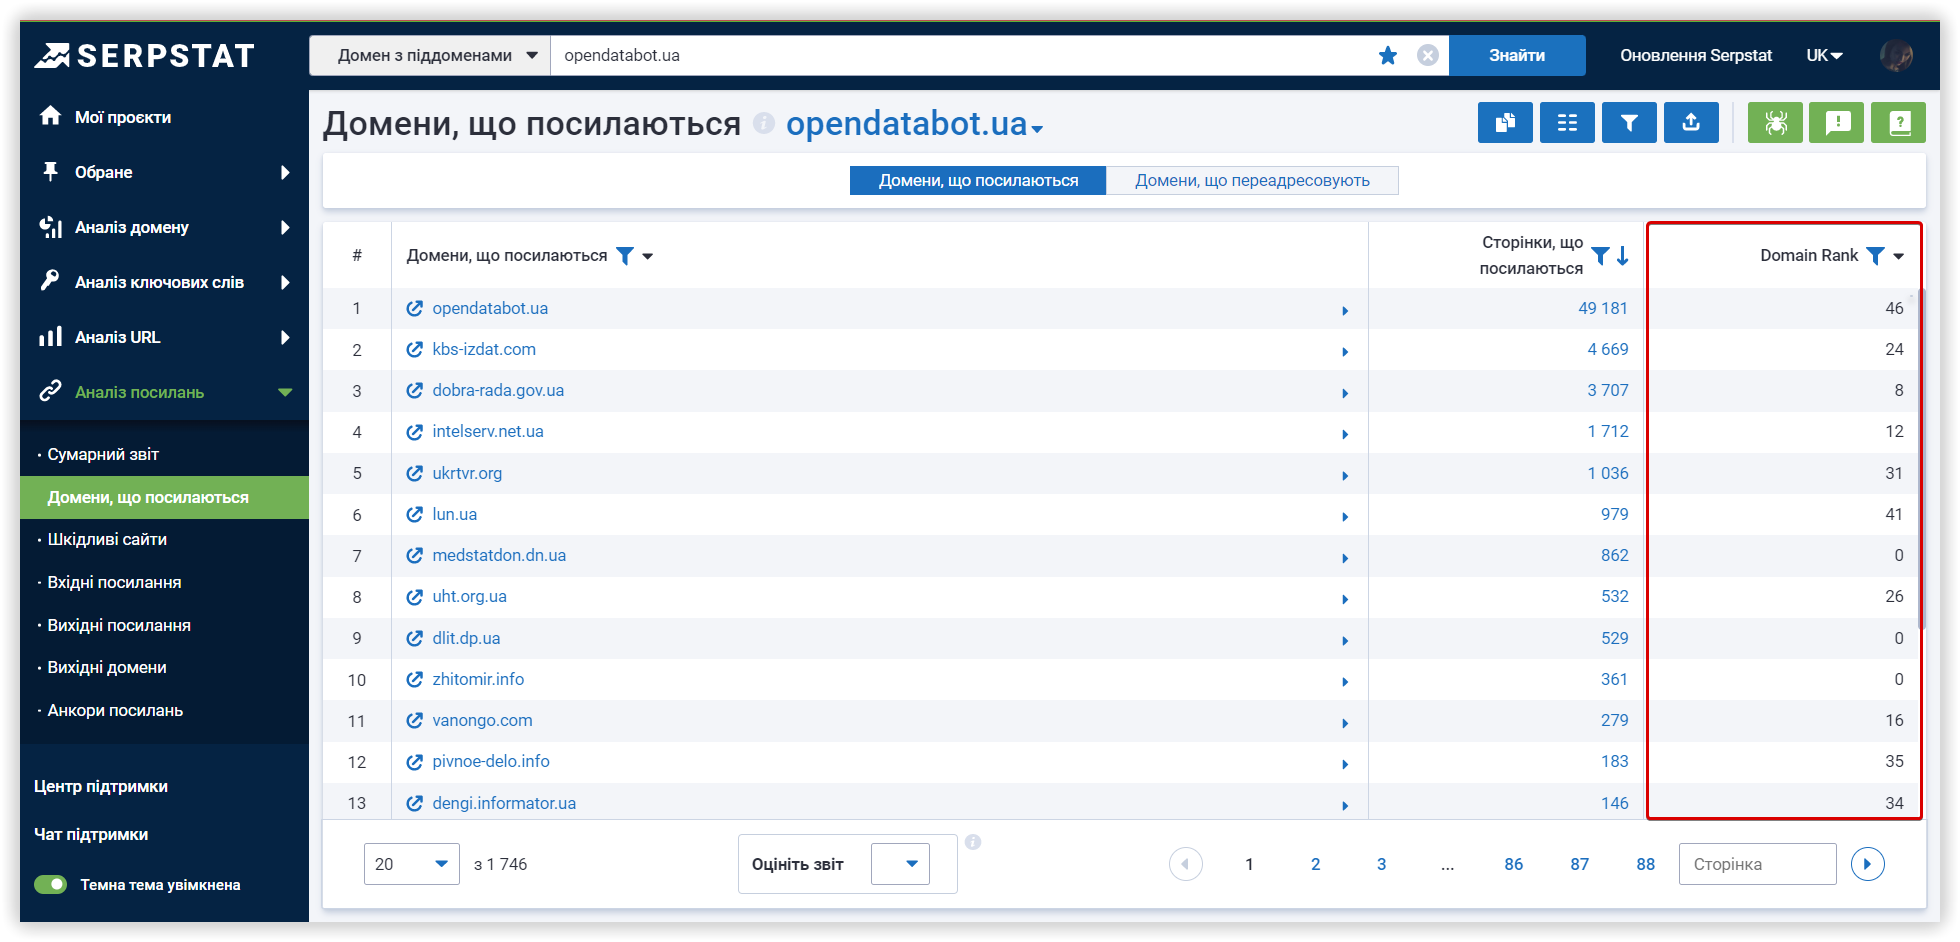Open the Referring domains sidebar submenu item

click(x=165, y=498)
